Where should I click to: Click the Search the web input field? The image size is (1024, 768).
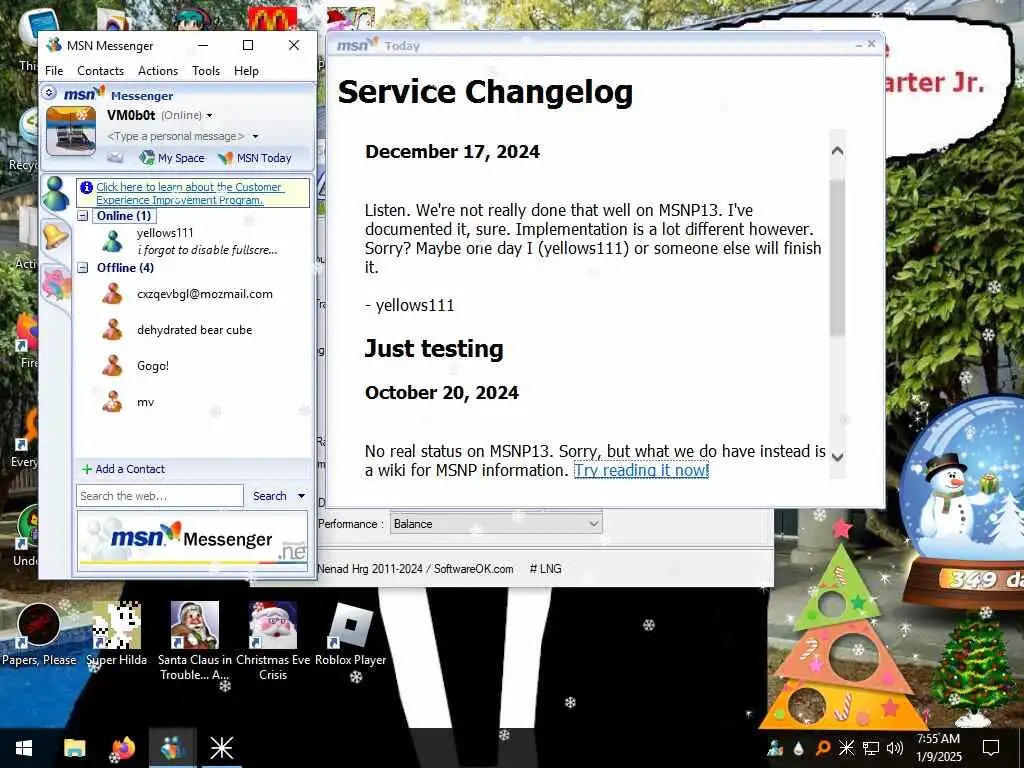tap(159, 496)
